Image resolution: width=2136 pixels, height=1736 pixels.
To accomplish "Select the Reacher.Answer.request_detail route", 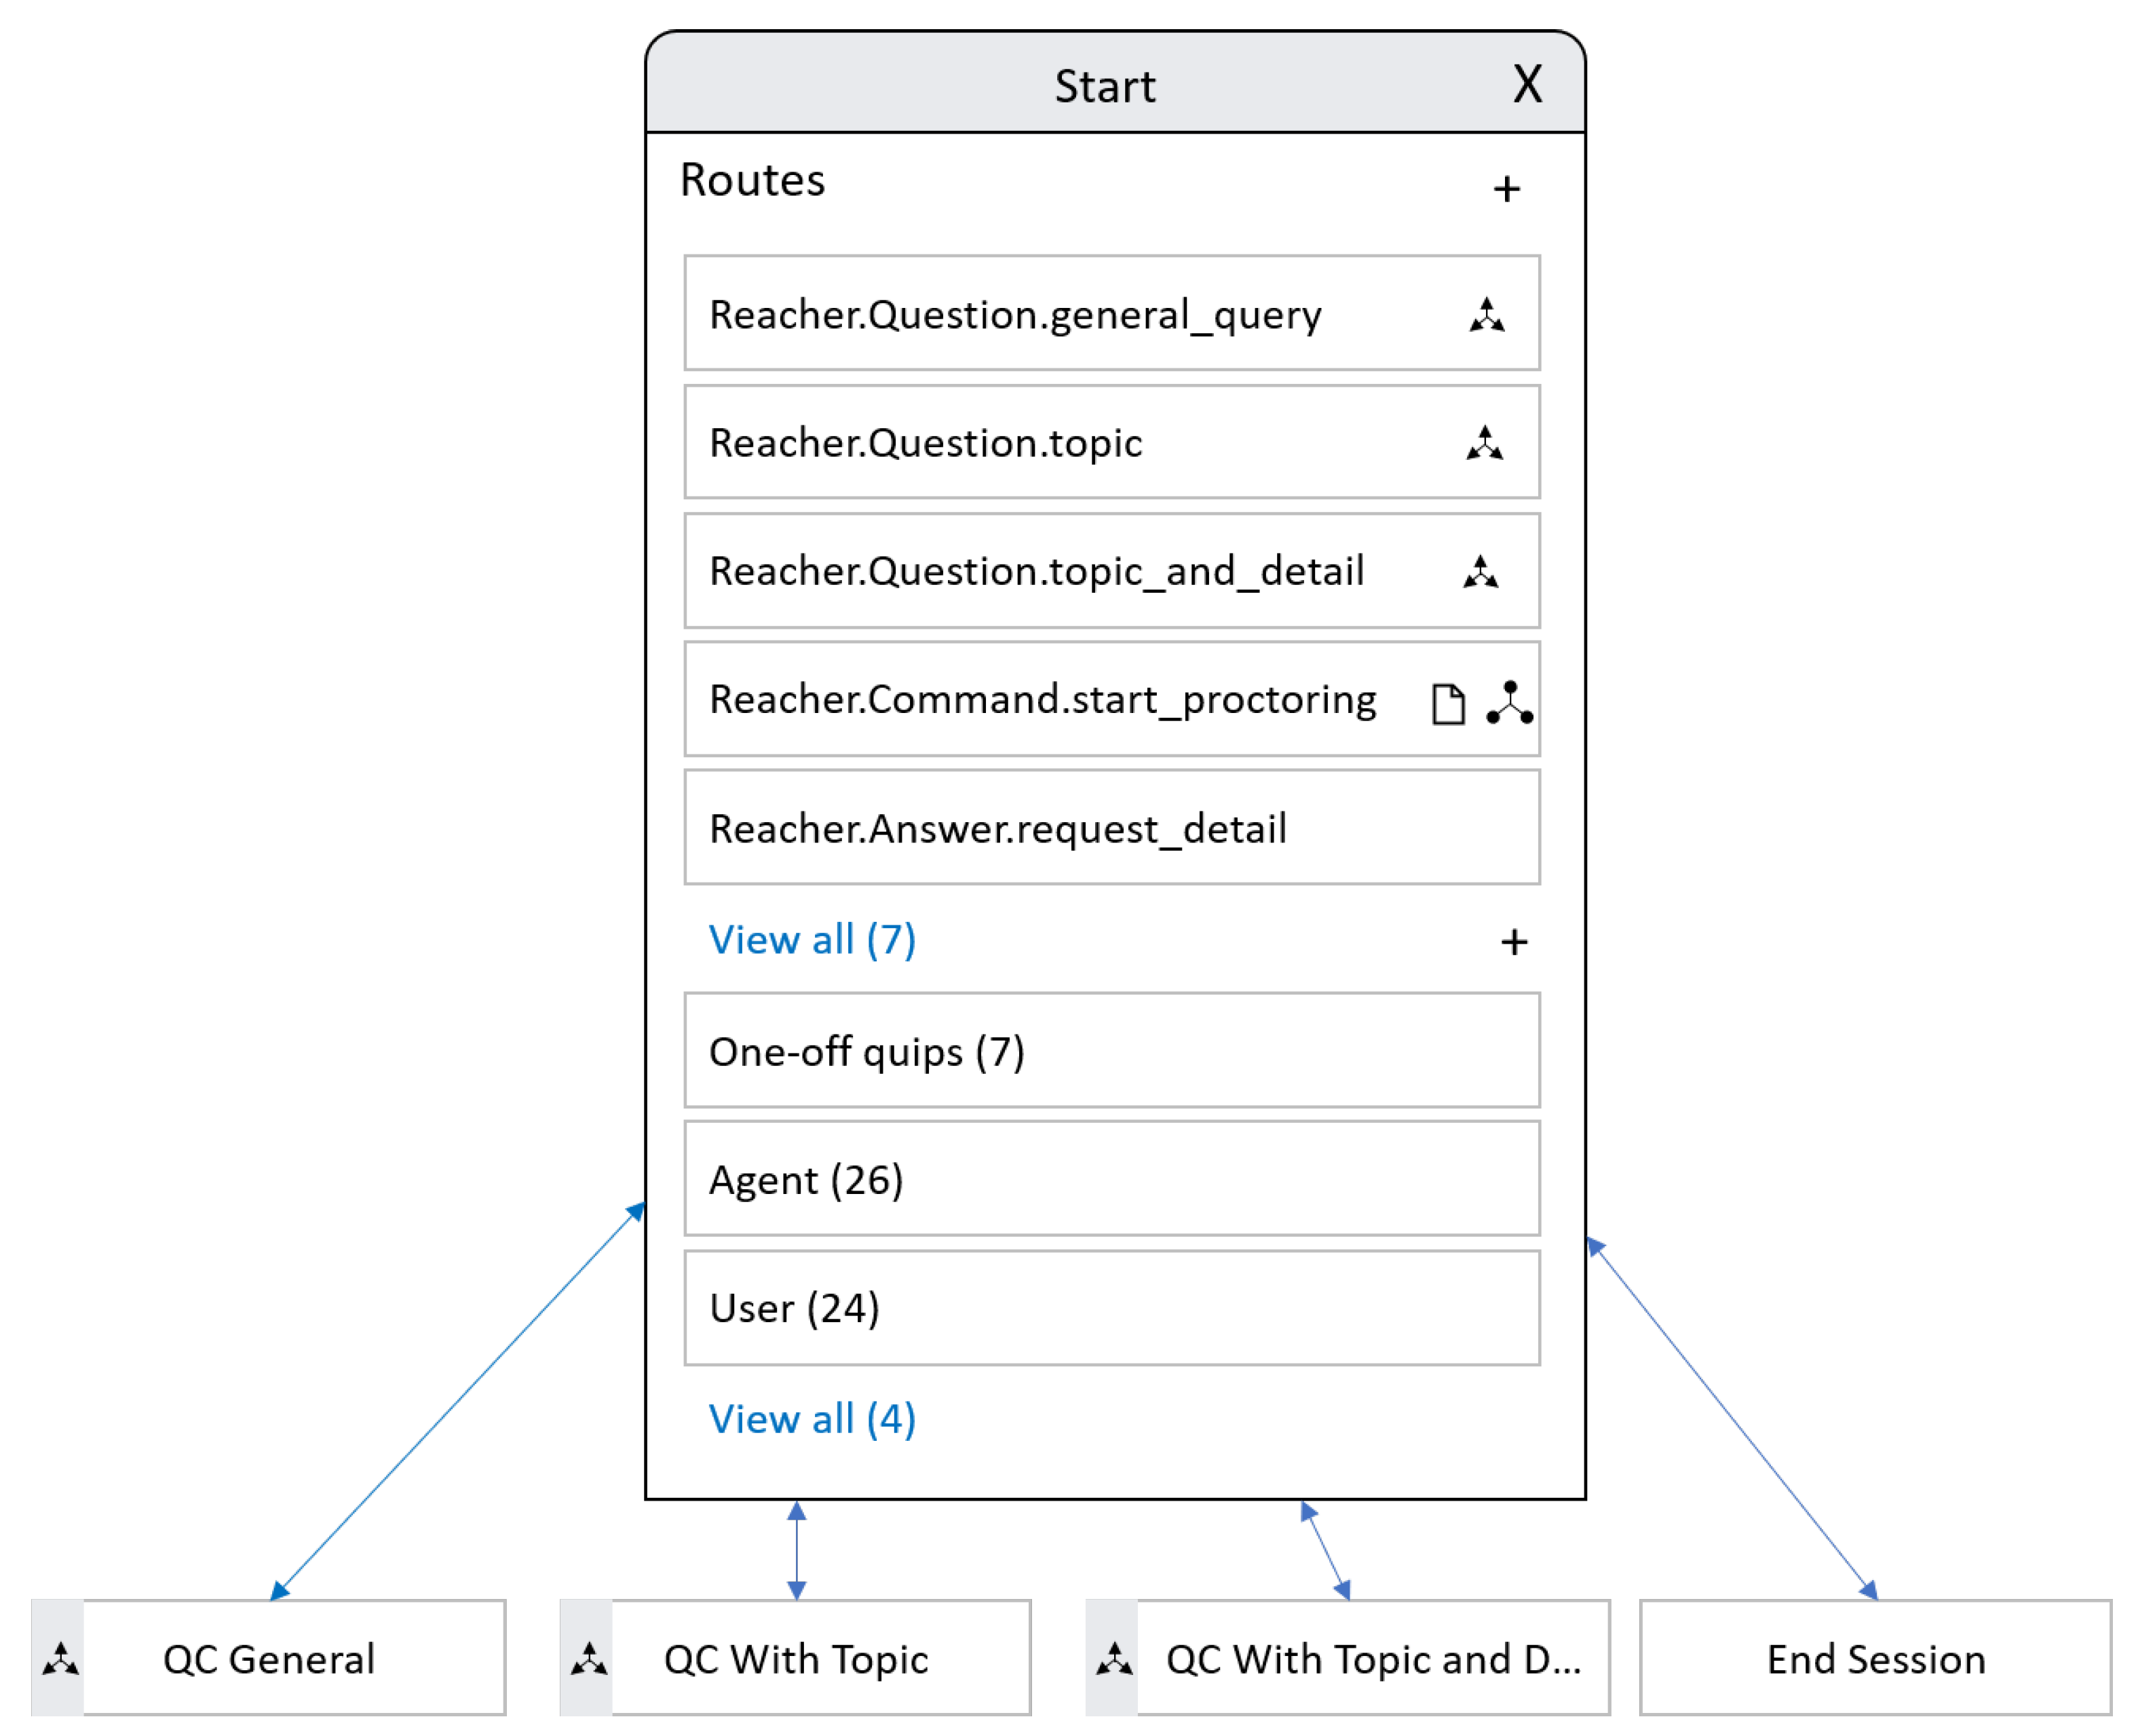I will tap(1110, 828).
